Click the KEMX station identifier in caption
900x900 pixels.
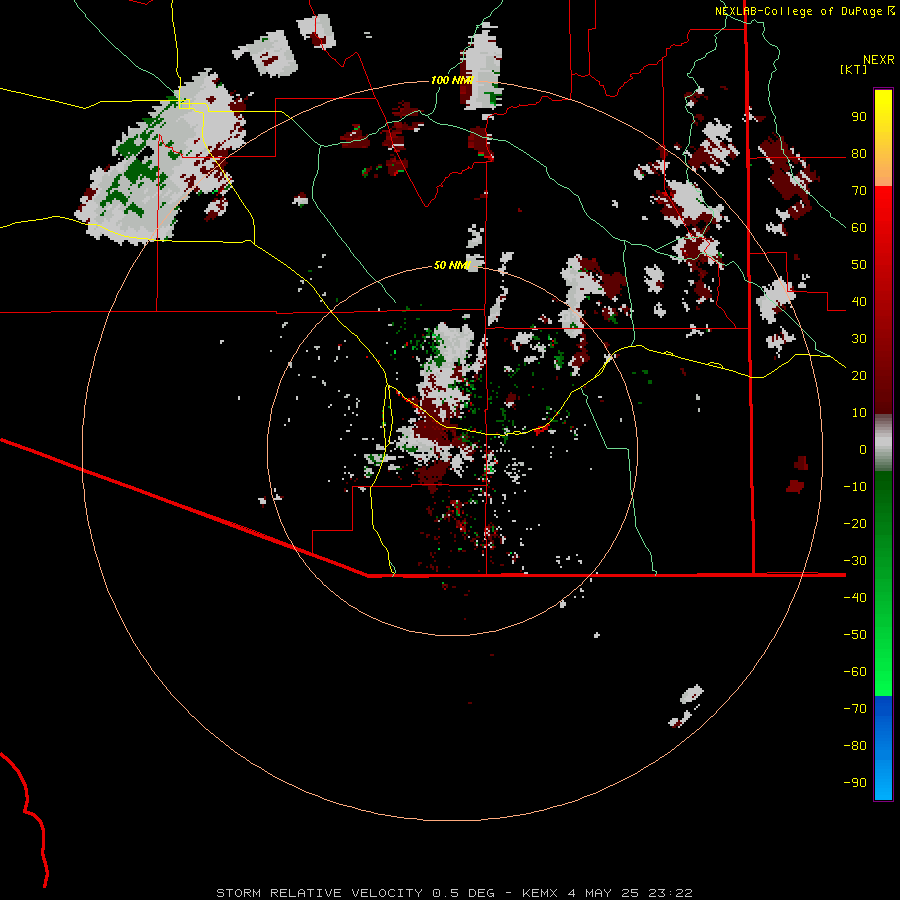click(540, 893)
